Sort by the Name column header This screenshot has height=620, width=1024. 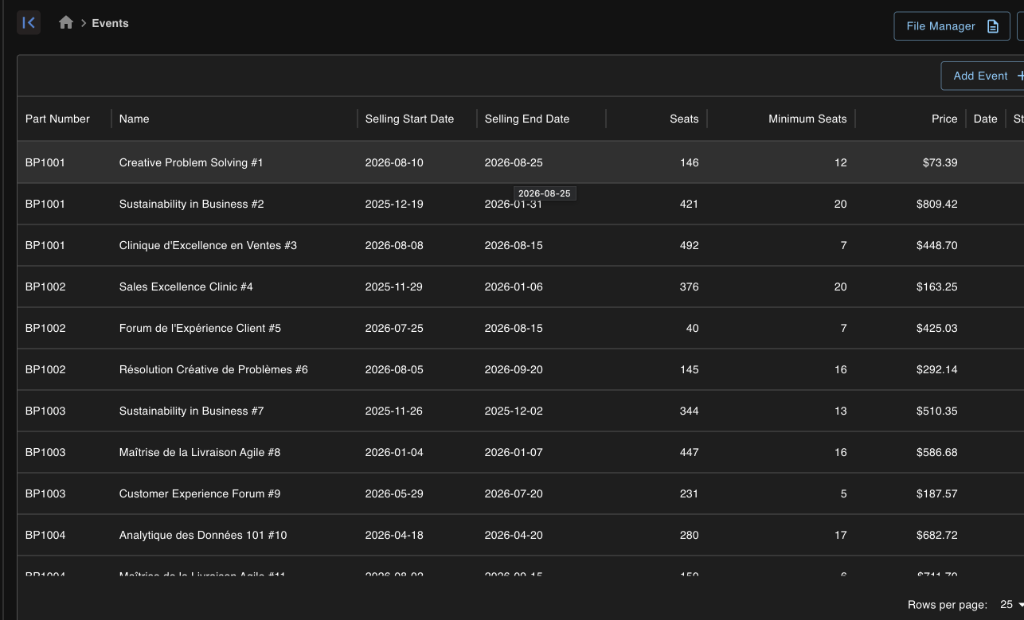click(134, 119)
